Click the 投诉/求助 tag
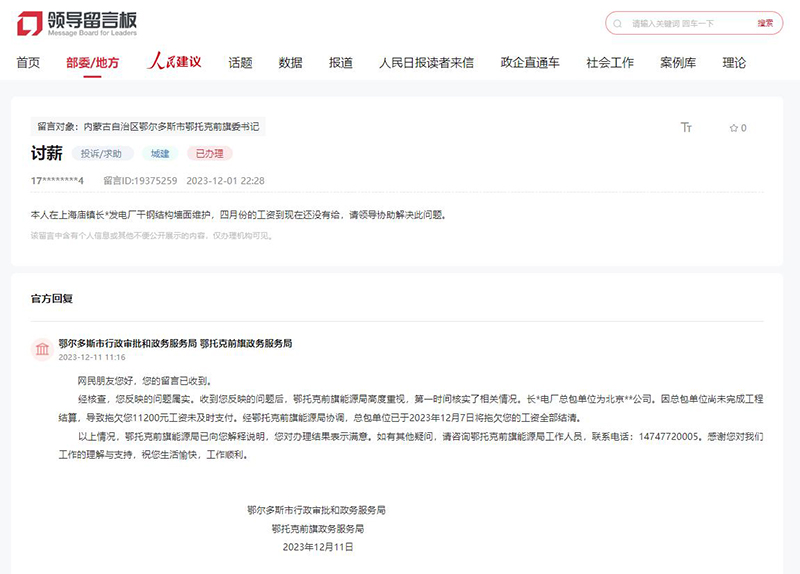This screenshot has height=574, width=800. click(x=102, y=154)
